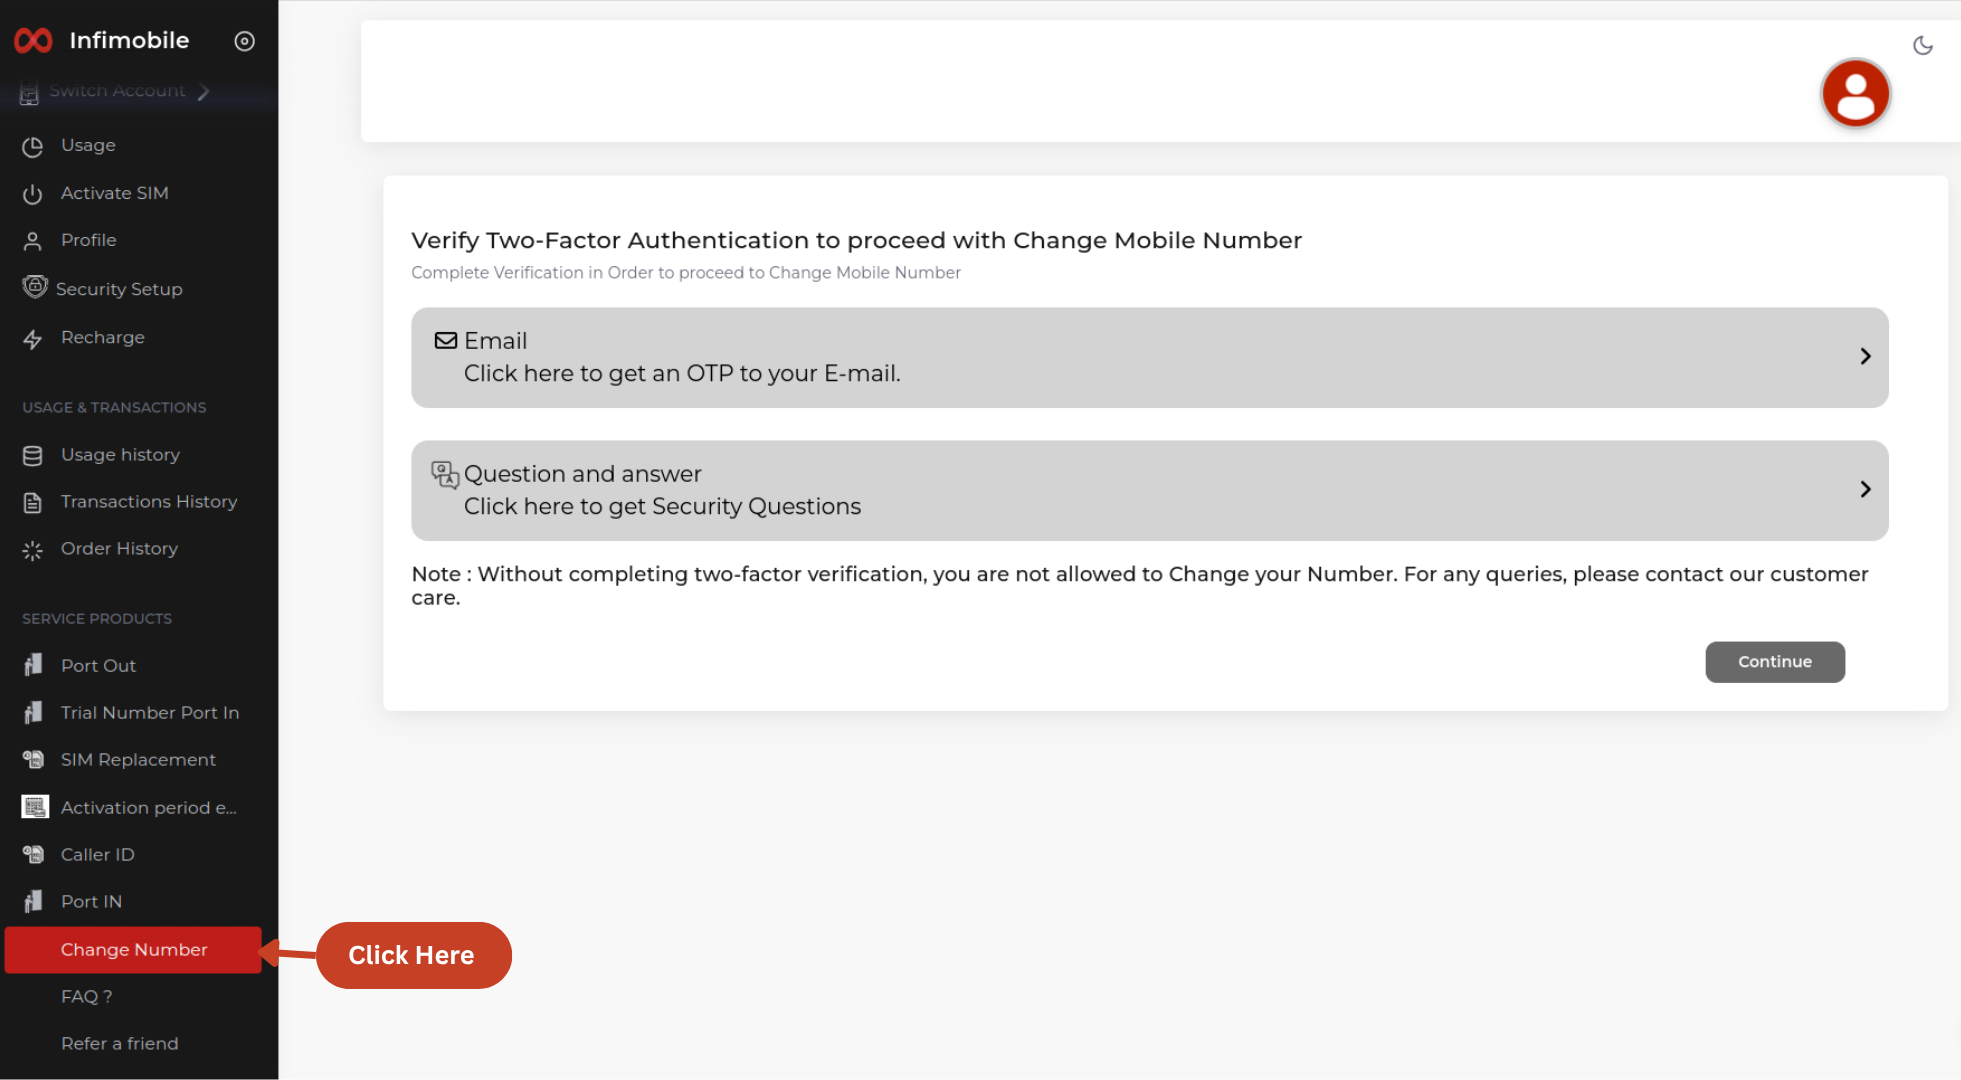Click the Usage history database icon
Screen dimensions: 1961x1080
[33, 456]
